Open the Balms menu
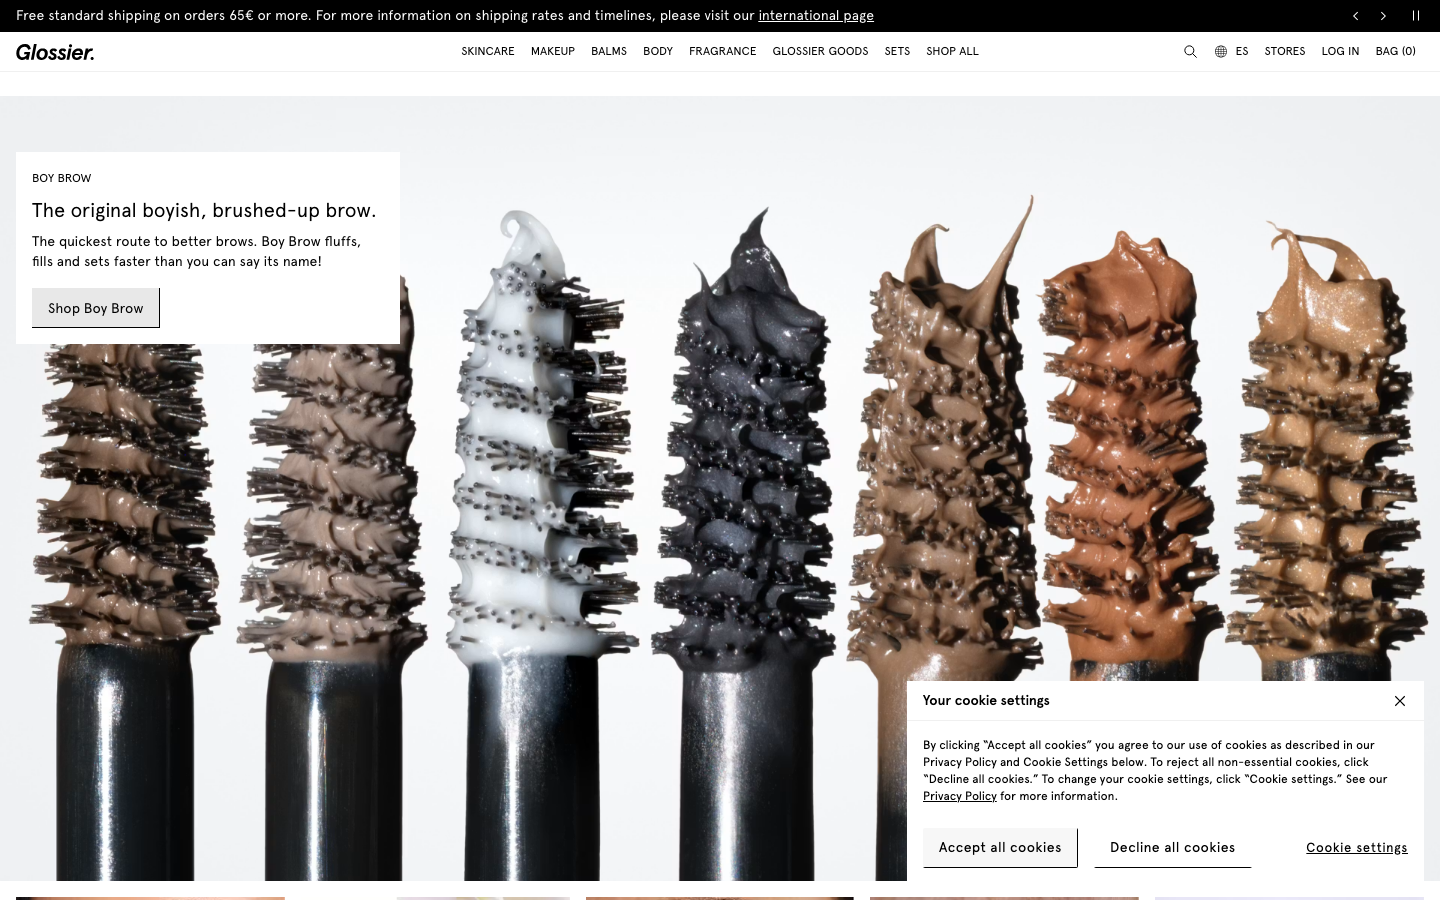The height and width of the screenshot is (900, 1440). tap(609, 51)
